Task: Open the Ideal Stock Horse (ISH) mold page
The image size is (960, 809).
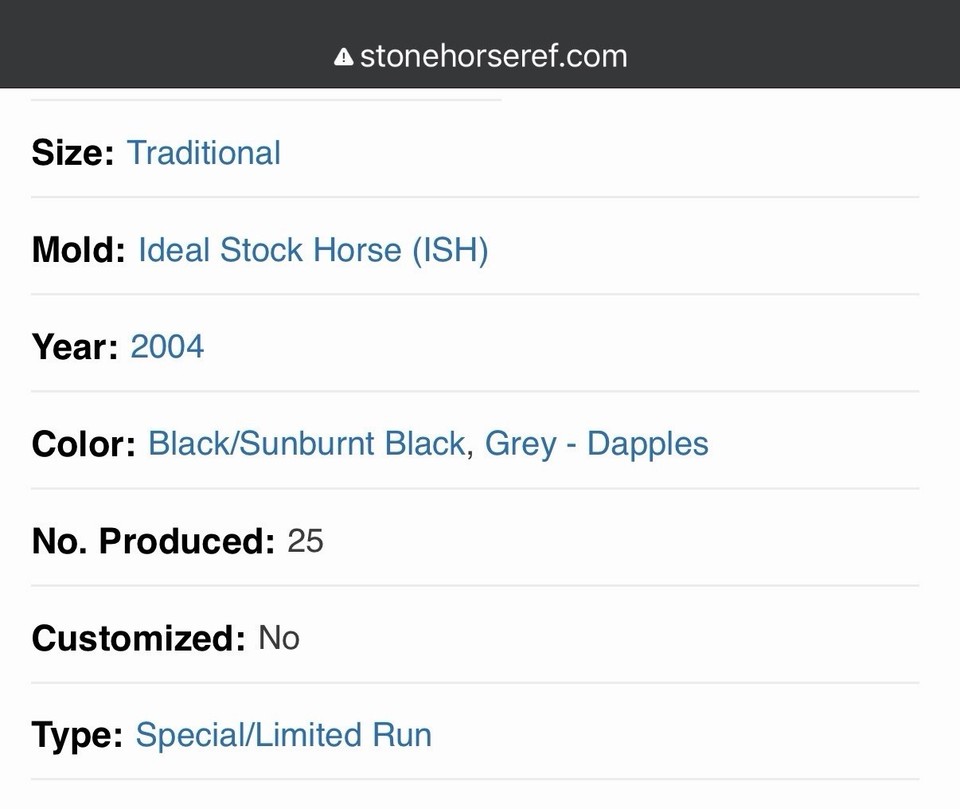Action: [313, 250]
